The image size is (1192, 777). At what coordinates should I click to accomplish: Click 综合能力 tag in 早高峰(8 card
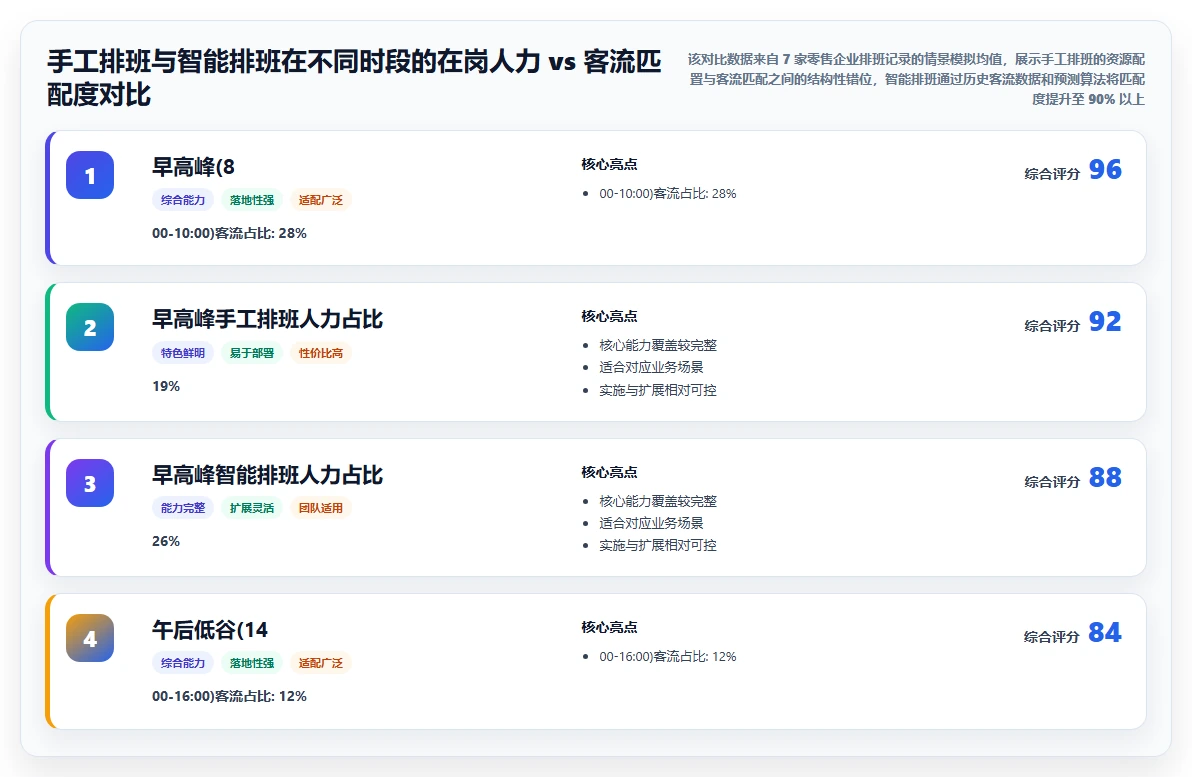pos(182,200)
